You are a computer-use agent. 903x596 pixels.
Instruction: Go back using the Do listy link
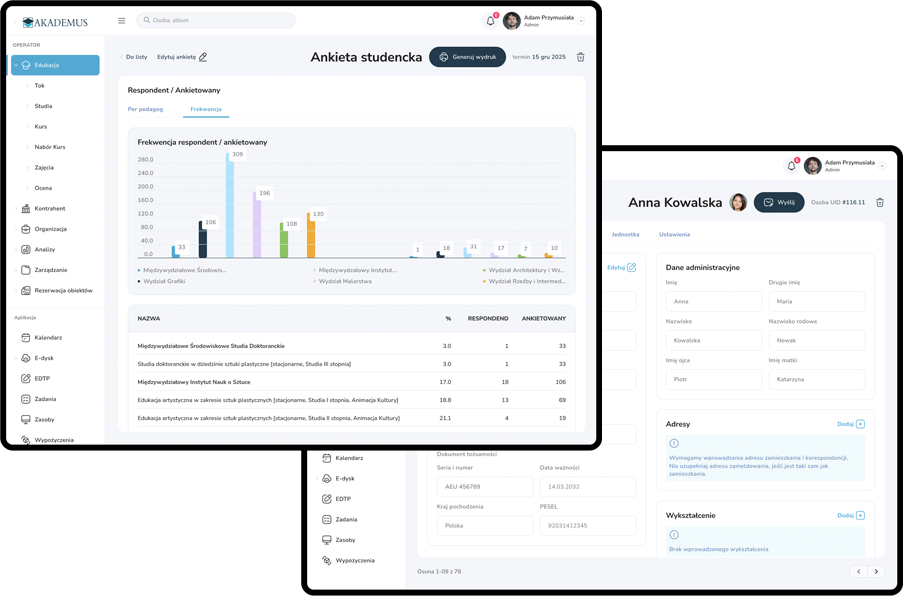pos(135,57)
